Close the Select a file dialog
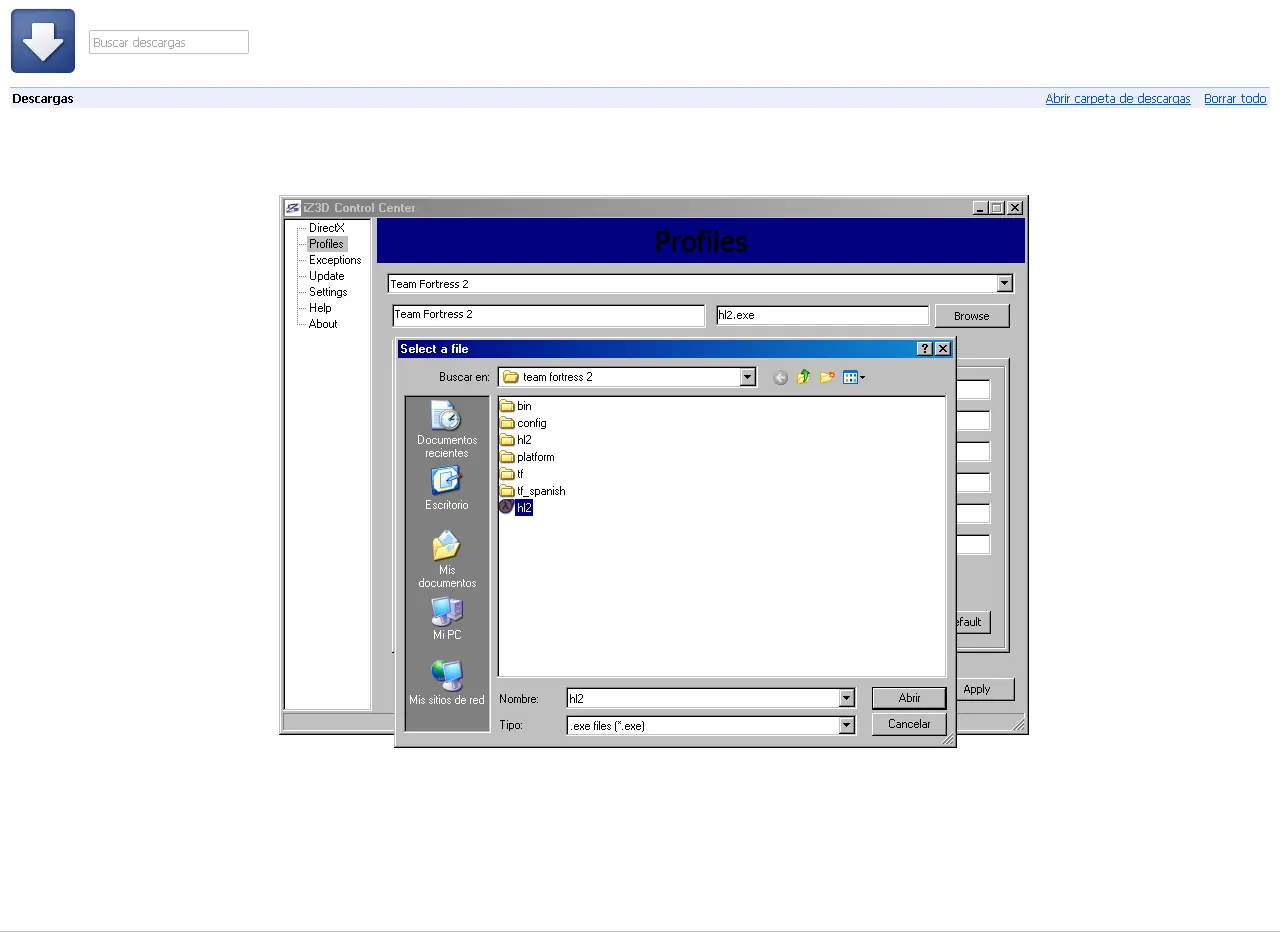 (x=942, y=349)
